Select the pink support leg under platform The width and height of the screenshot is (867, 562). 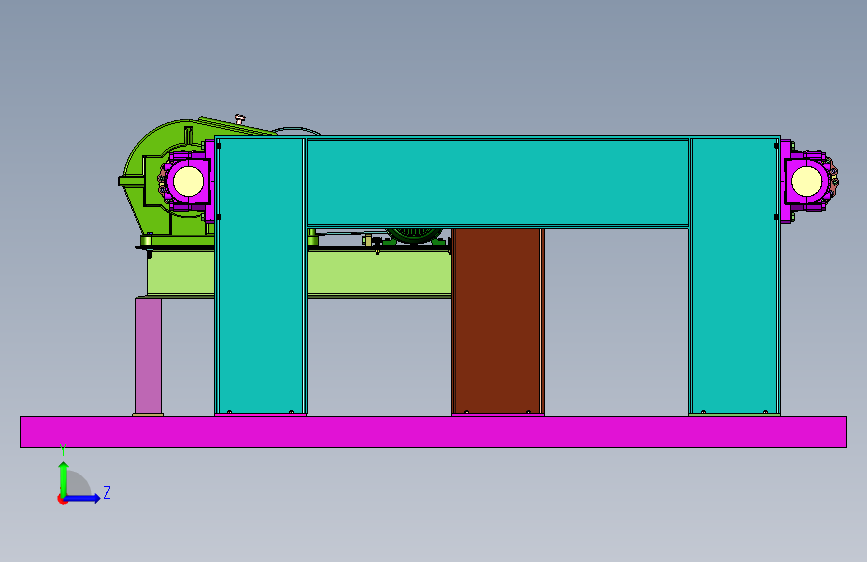coord(149,356)
